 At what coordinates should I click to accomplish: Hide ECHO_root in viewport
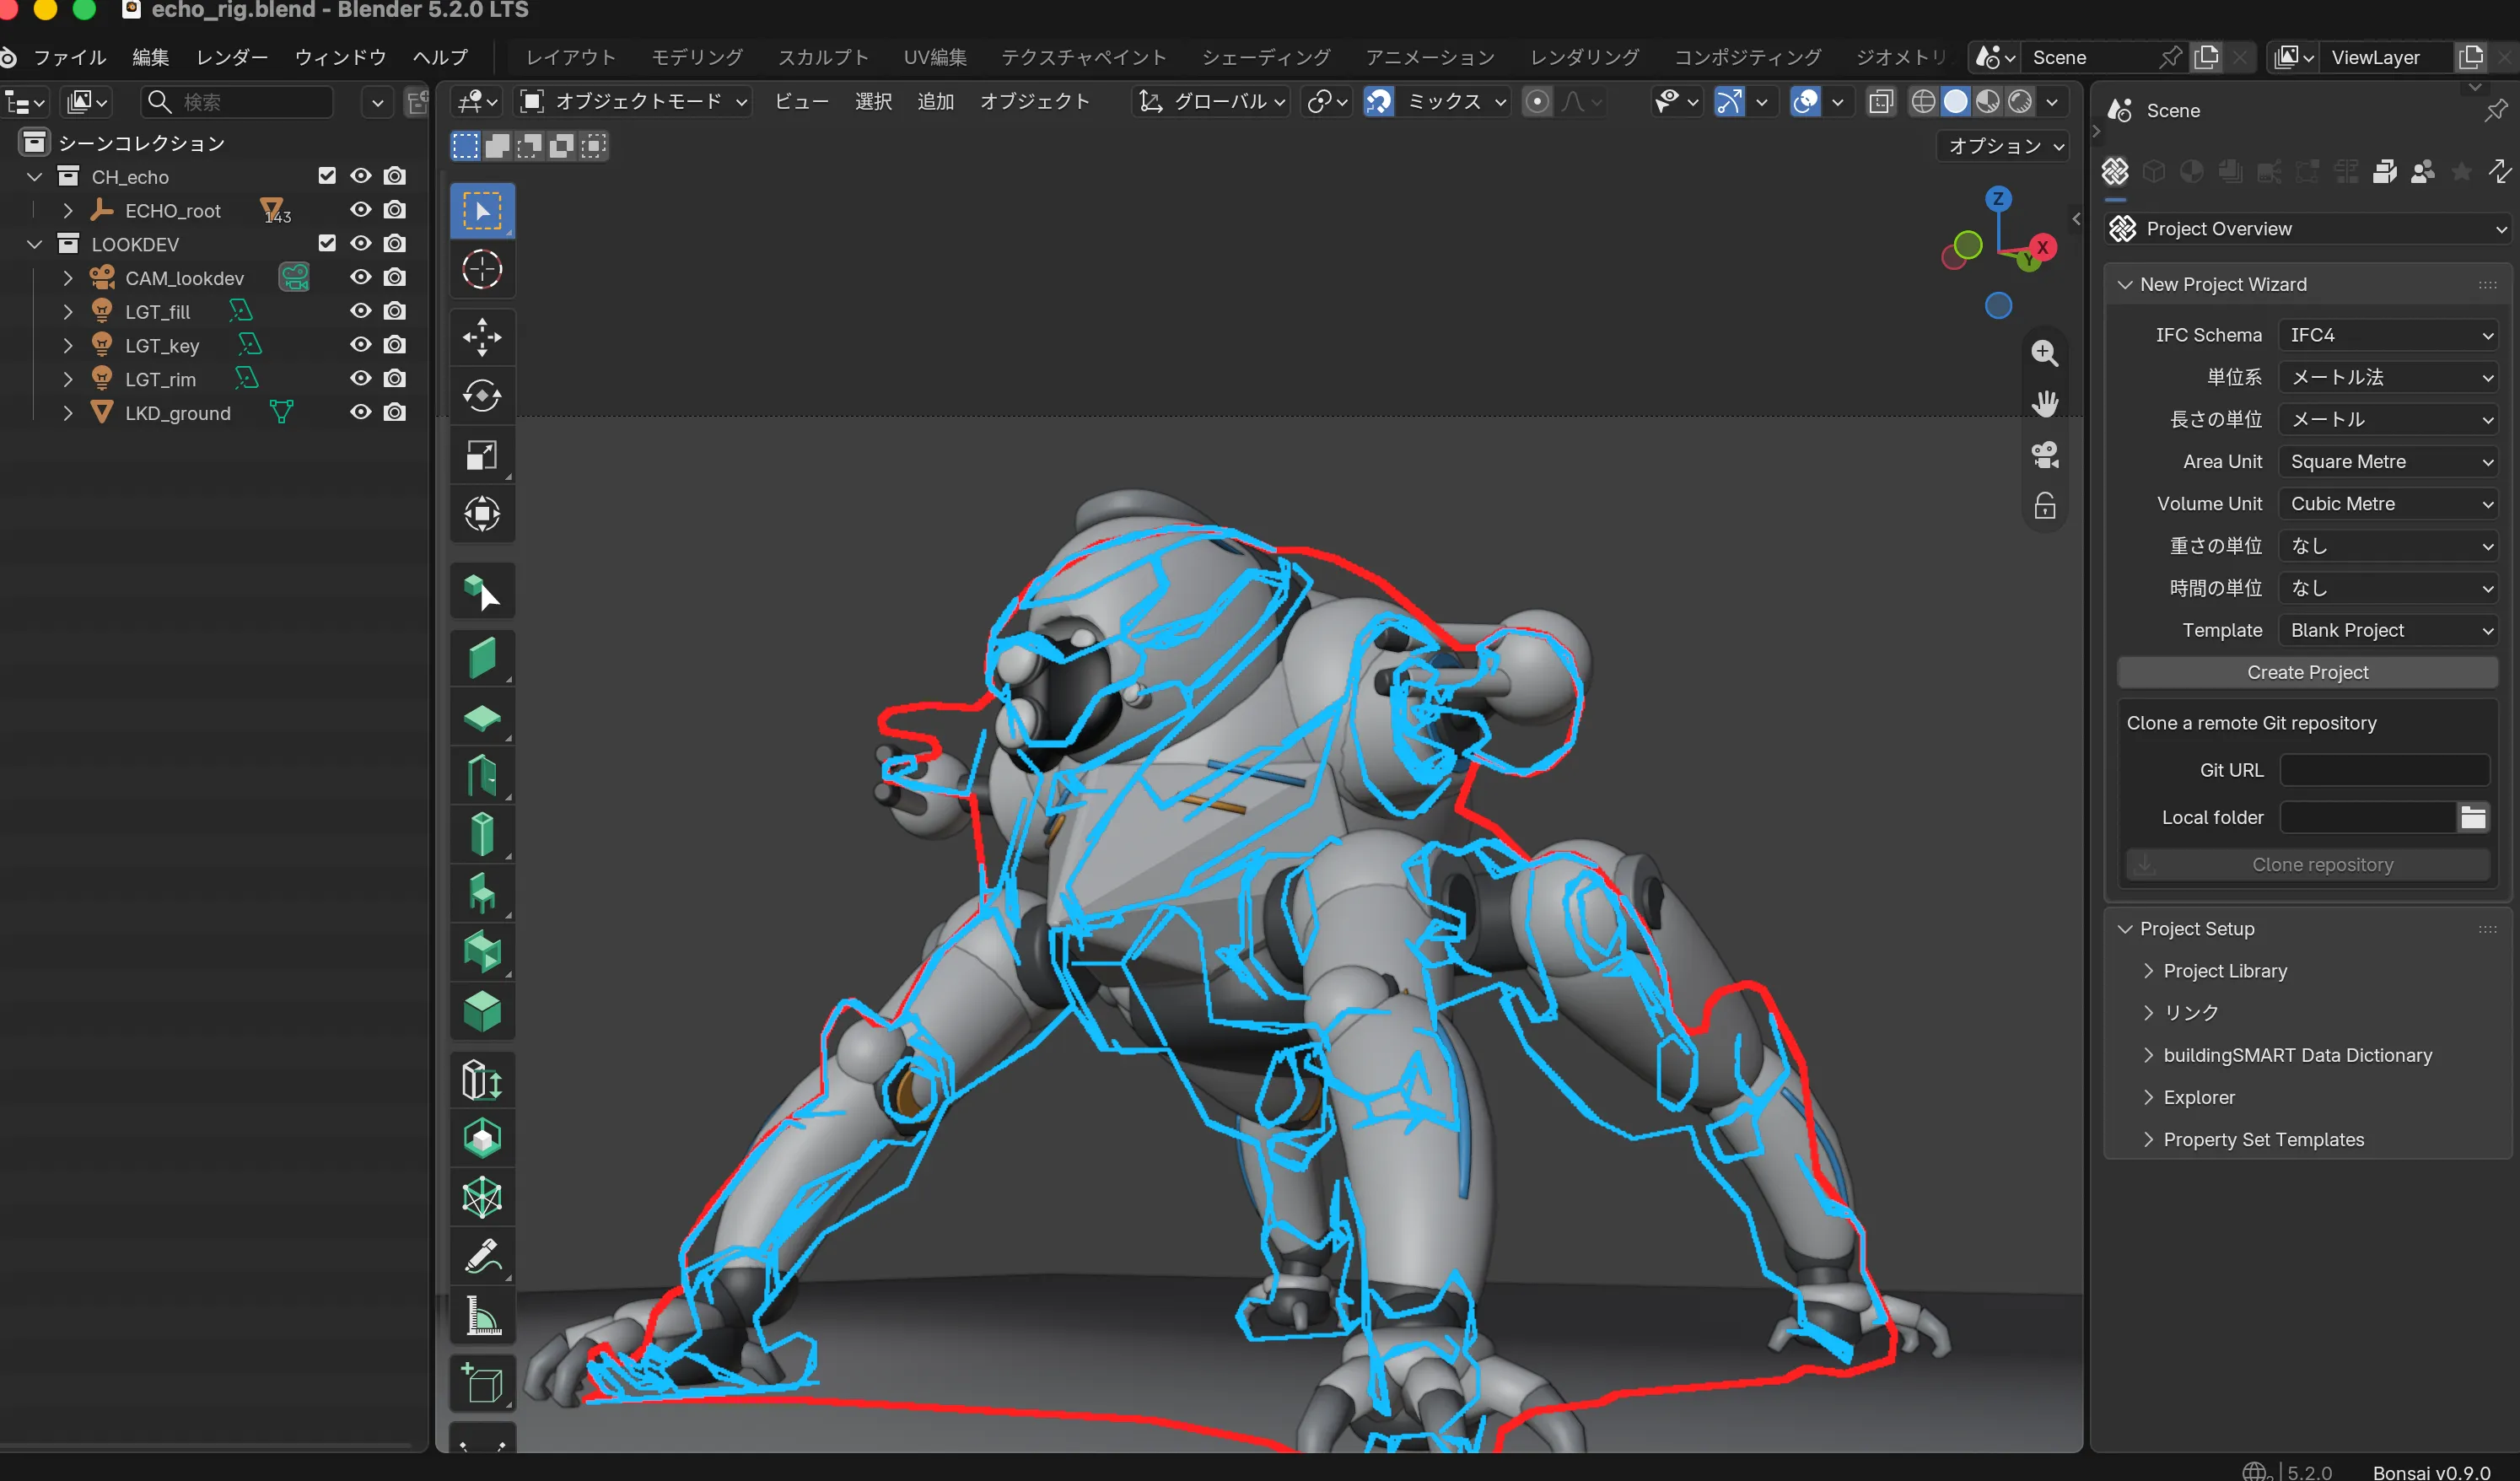[x=360, y=210]
